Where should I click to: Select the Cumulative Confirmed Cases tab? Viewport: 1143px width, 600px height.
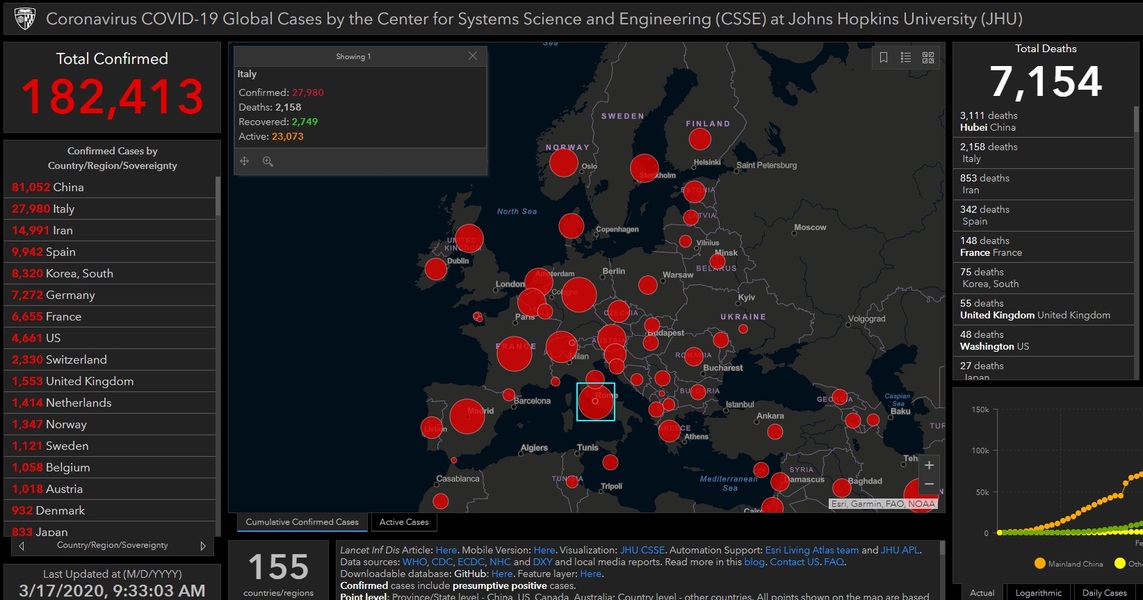pyautogui.click(x=302, y=522)
